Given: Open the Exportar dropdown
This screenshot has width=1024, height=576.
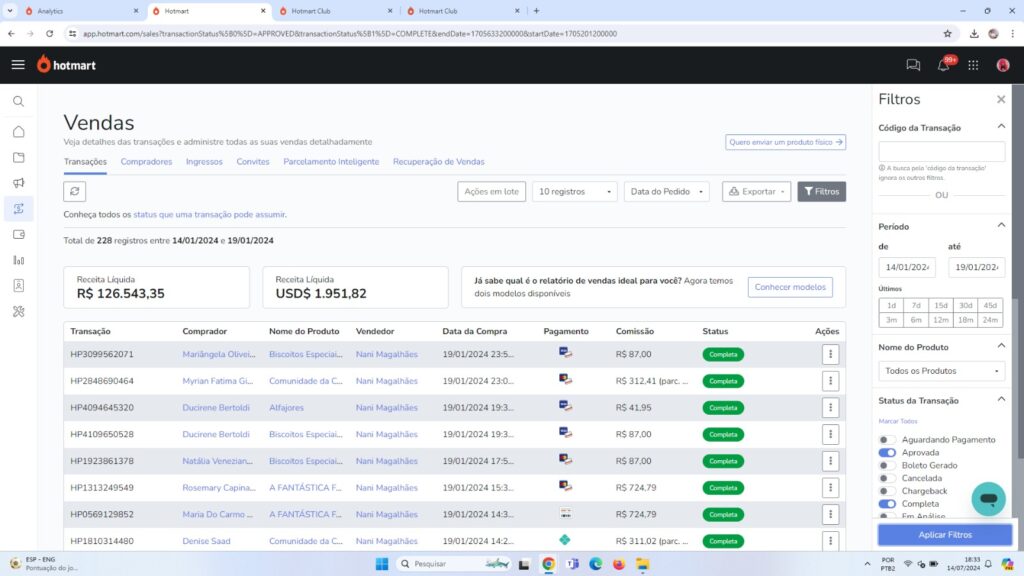Looking at the screenshot, I should 756,191.
